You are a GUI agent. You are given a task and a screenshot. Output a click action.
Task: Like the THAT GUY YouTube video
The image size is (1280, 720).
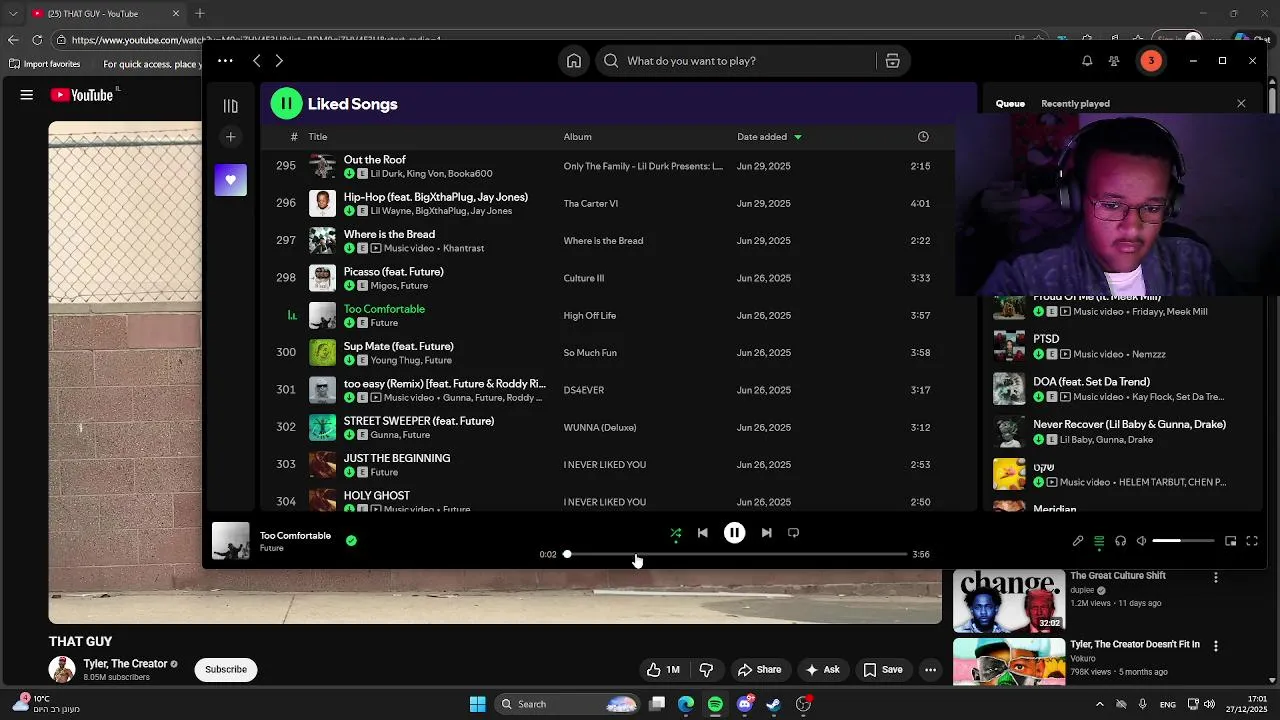(x=663, y=670)
